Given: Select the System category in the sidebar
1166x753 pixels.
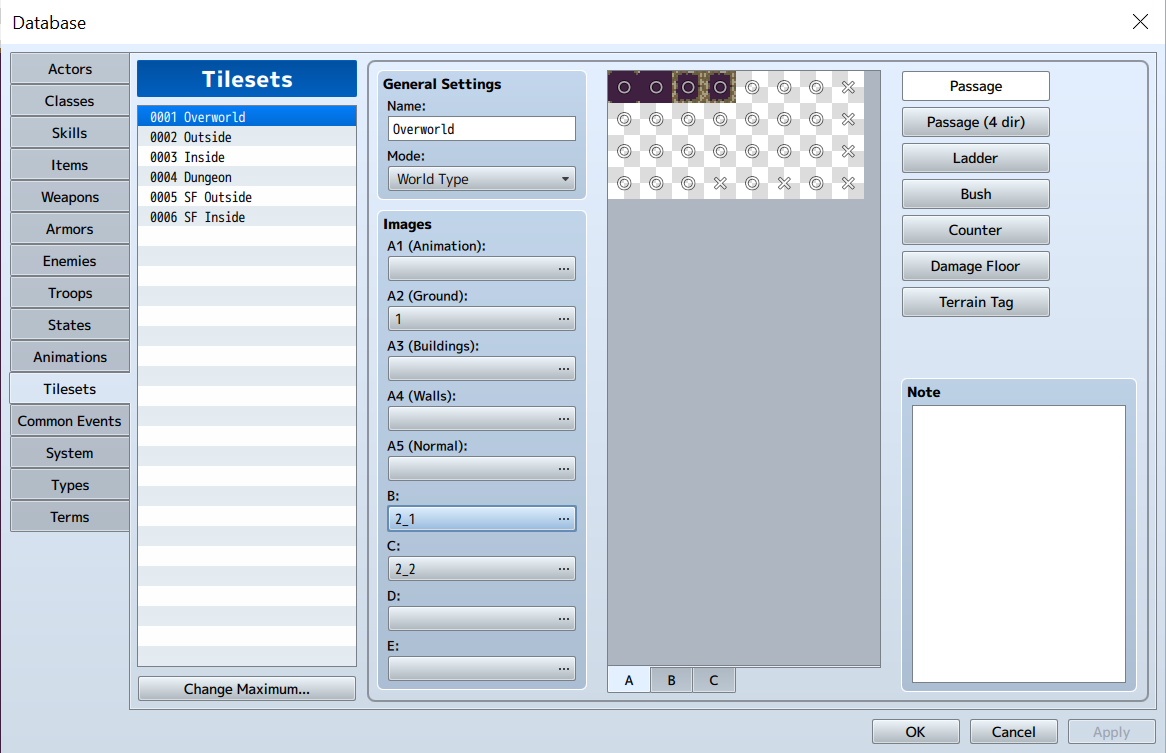Looking at the screenshot, I should [69, 452].
